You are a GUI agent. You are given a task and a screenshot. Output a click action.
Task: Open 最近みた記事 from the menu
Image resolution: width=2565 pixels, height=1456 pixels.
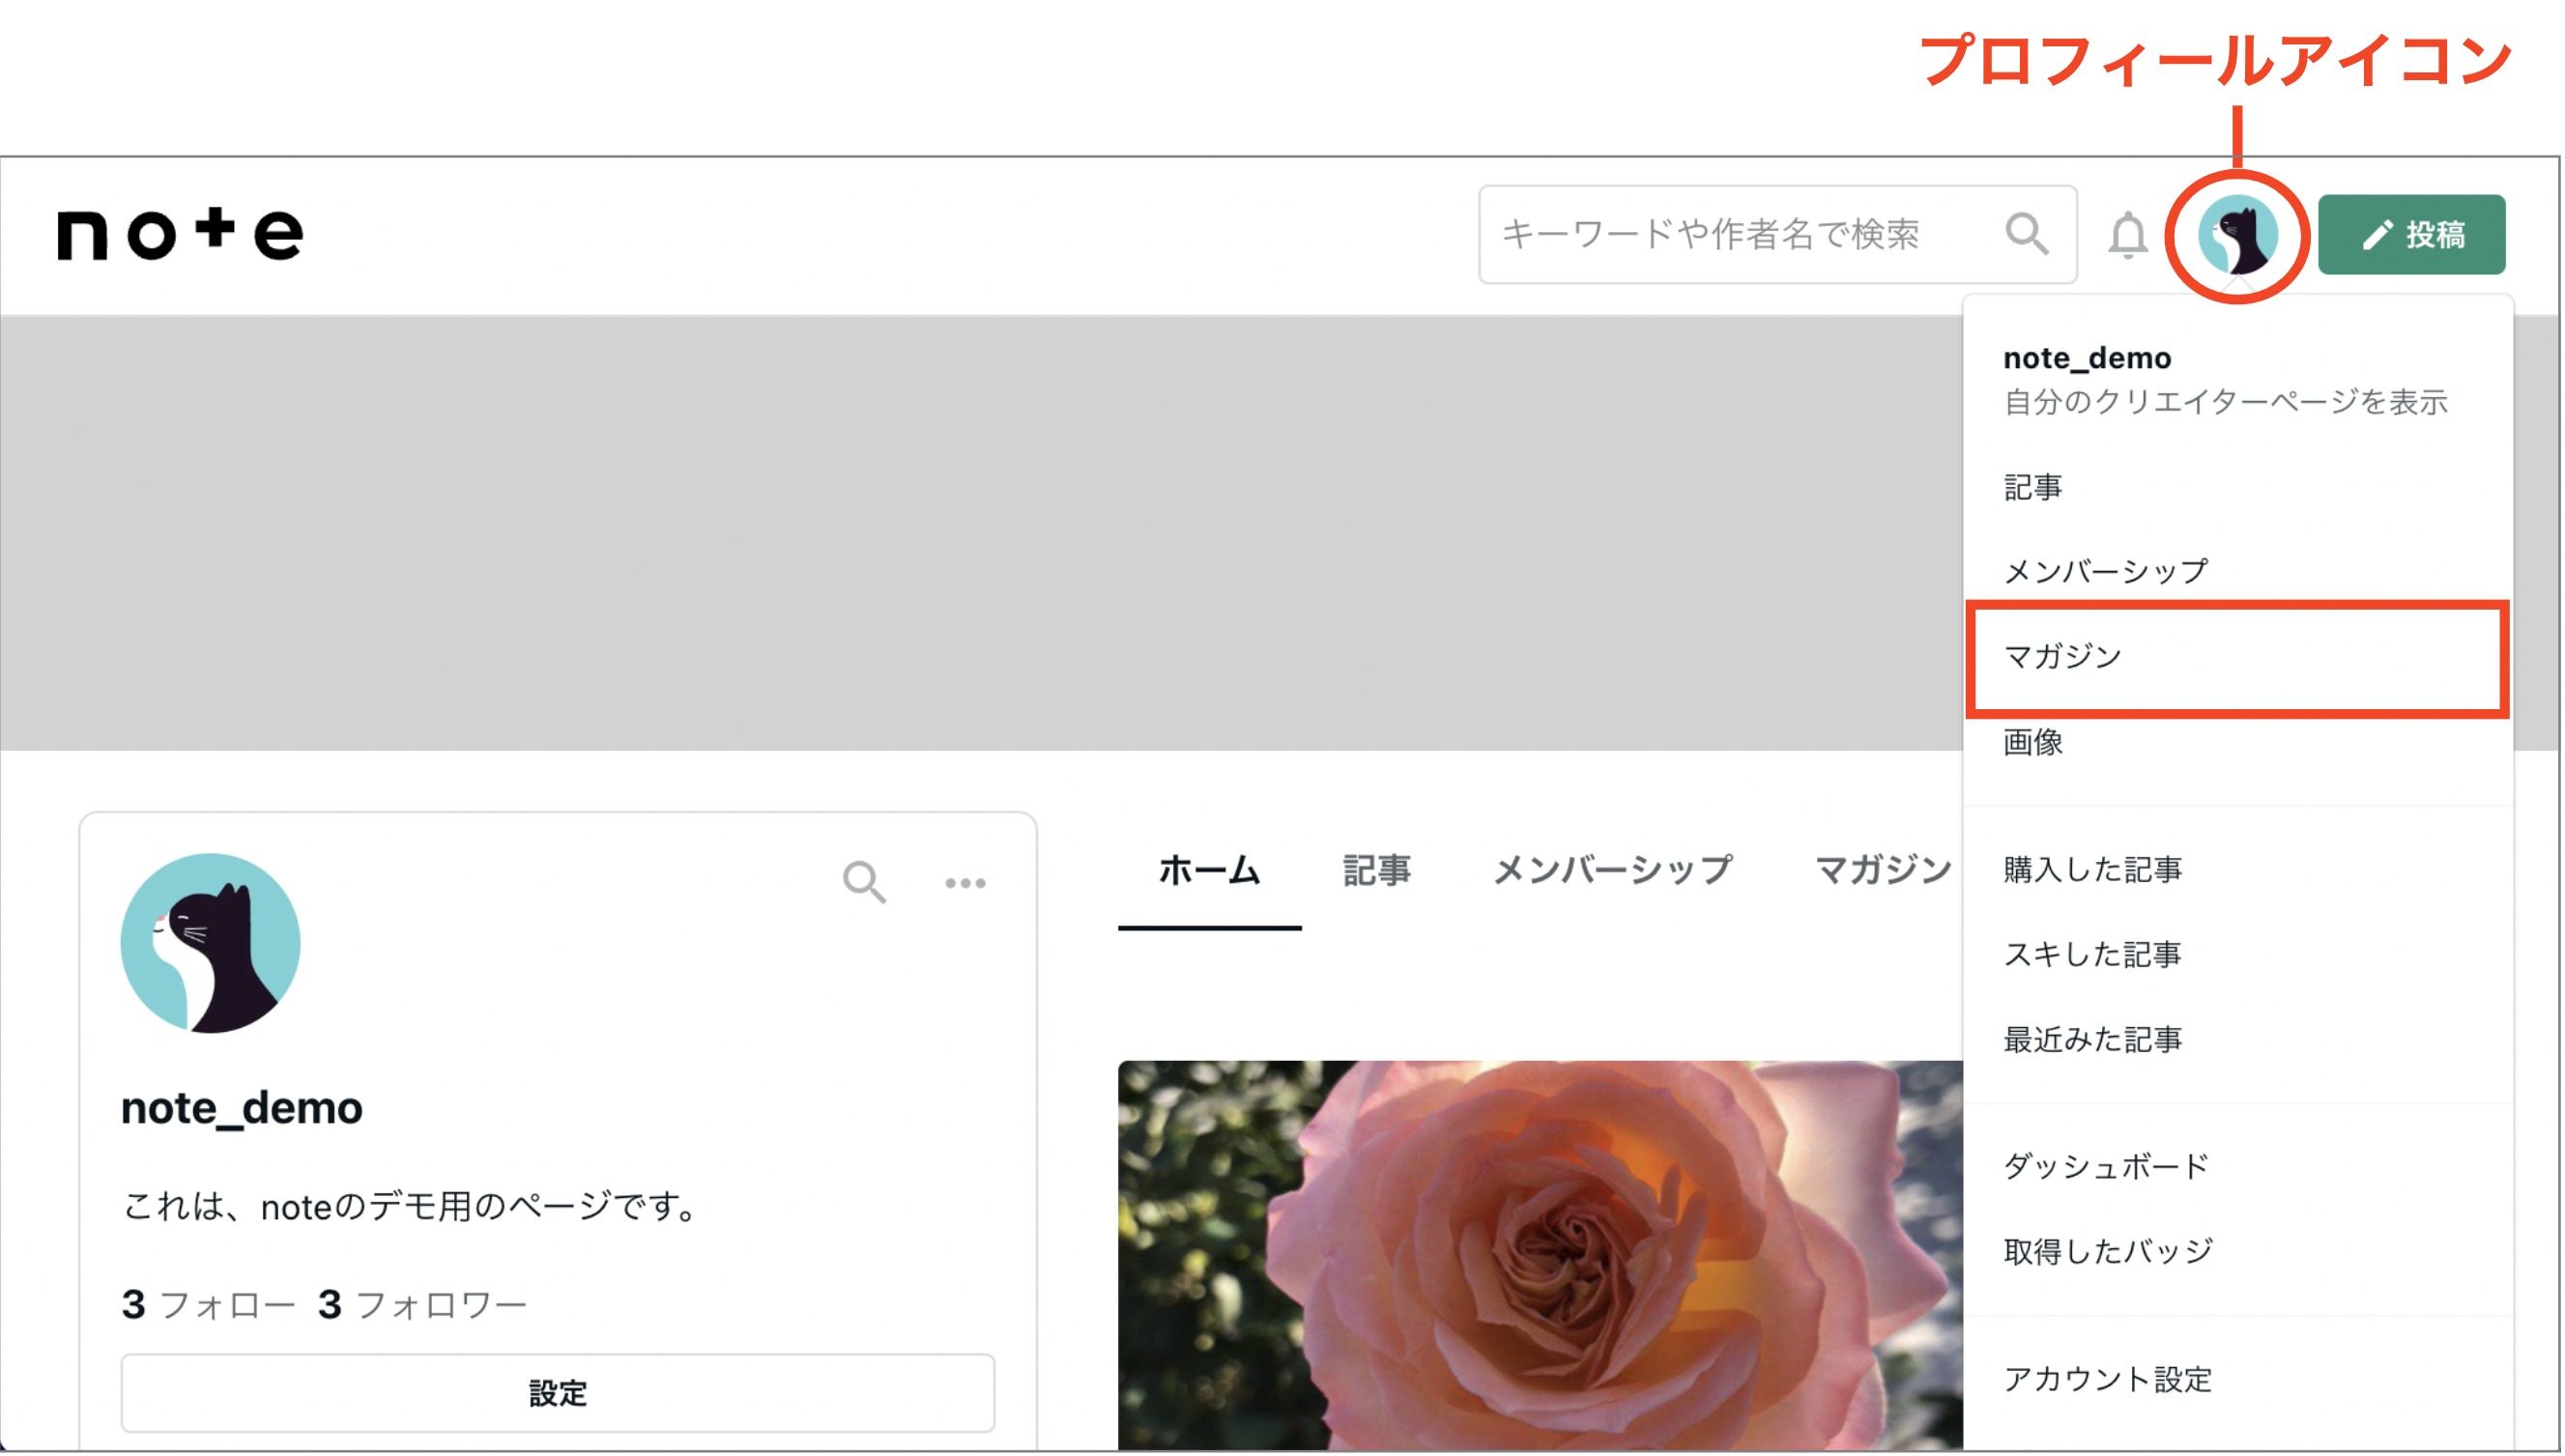(2095, 1041)
